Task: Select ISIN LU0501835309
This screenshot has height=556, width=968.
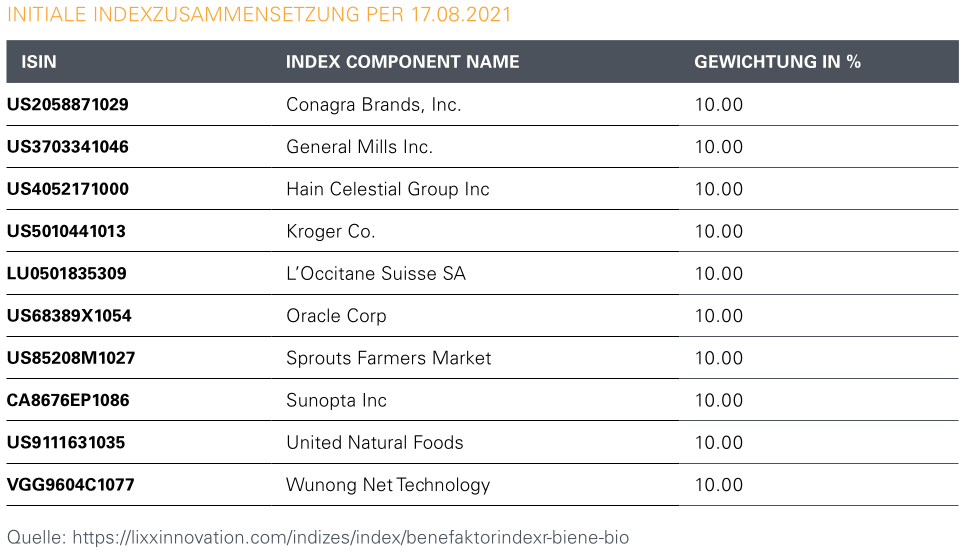Action: click(x=66, y=273)
